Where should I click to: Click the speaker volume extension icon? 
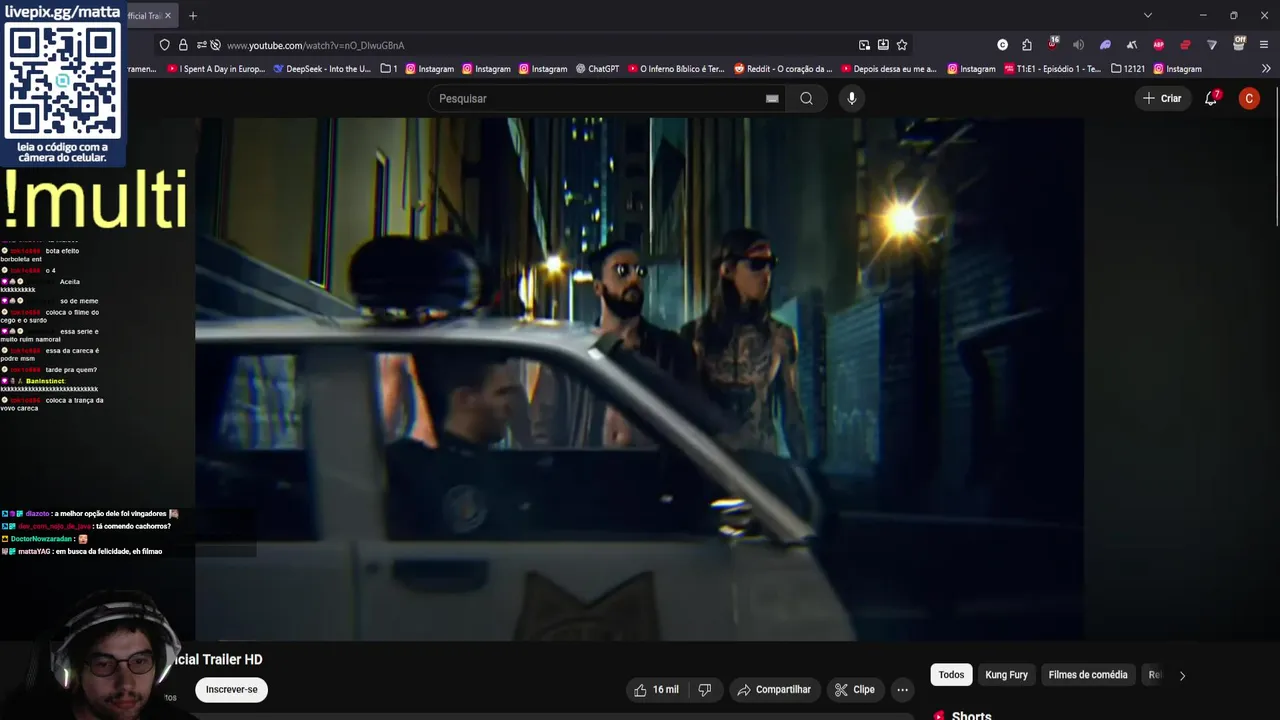coord(1078,45)
